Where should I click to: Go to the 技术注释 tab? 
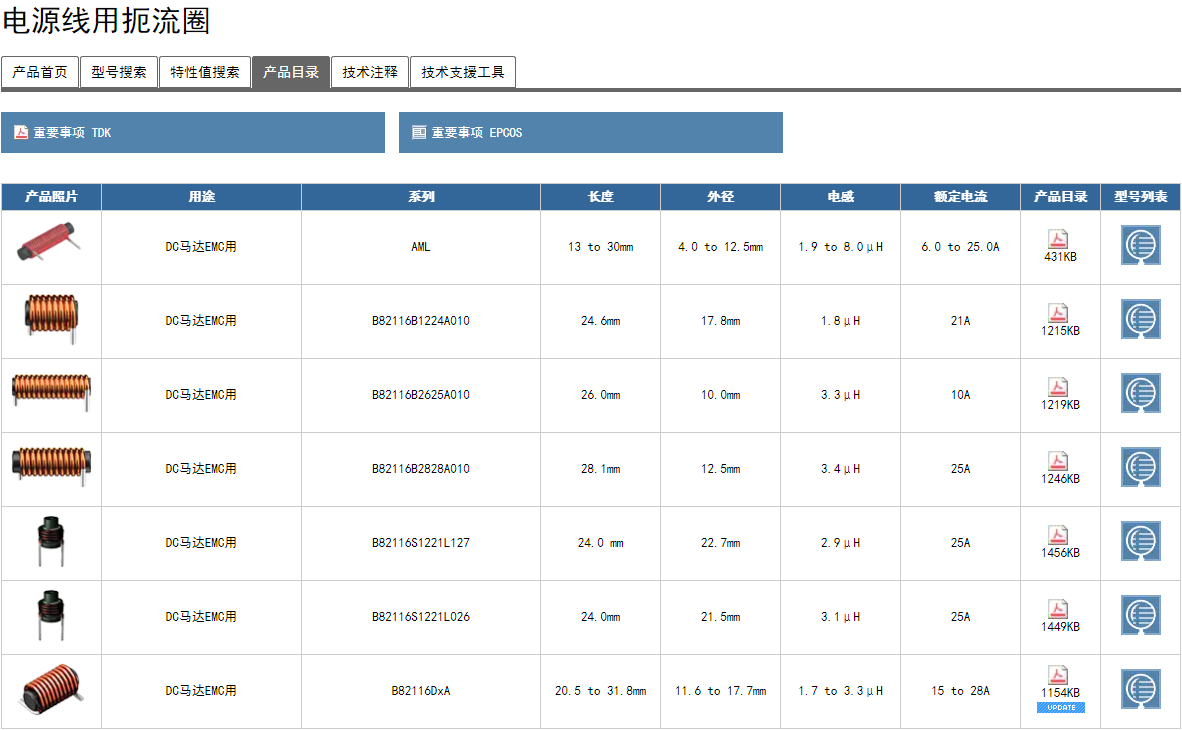pyautogui.click(x=370, y=72)
